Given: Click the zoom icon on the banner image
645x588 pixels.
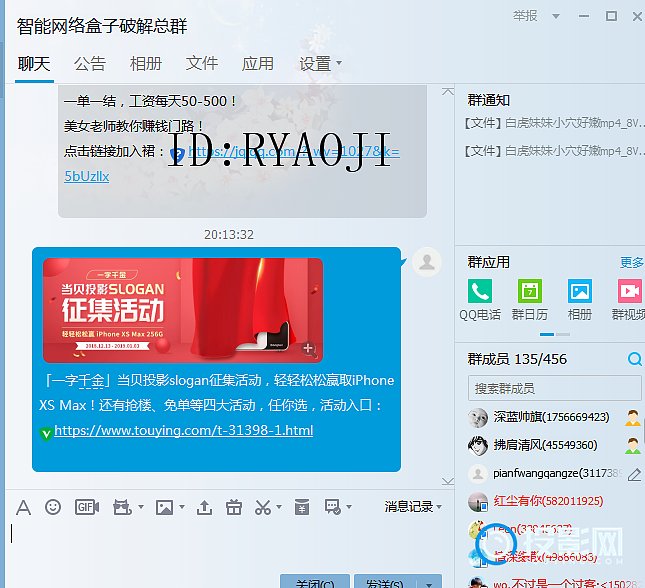Looking at the screenshot, I should (x=309, y=349).
